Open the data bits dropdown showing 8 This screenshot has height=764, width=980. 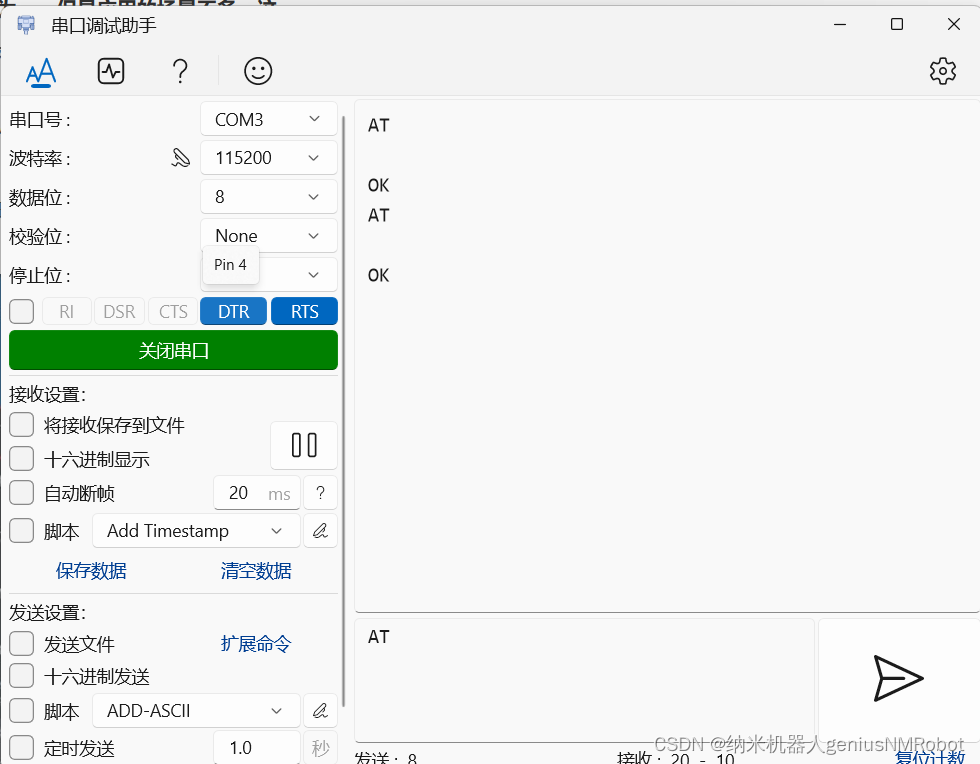[269, 197]
